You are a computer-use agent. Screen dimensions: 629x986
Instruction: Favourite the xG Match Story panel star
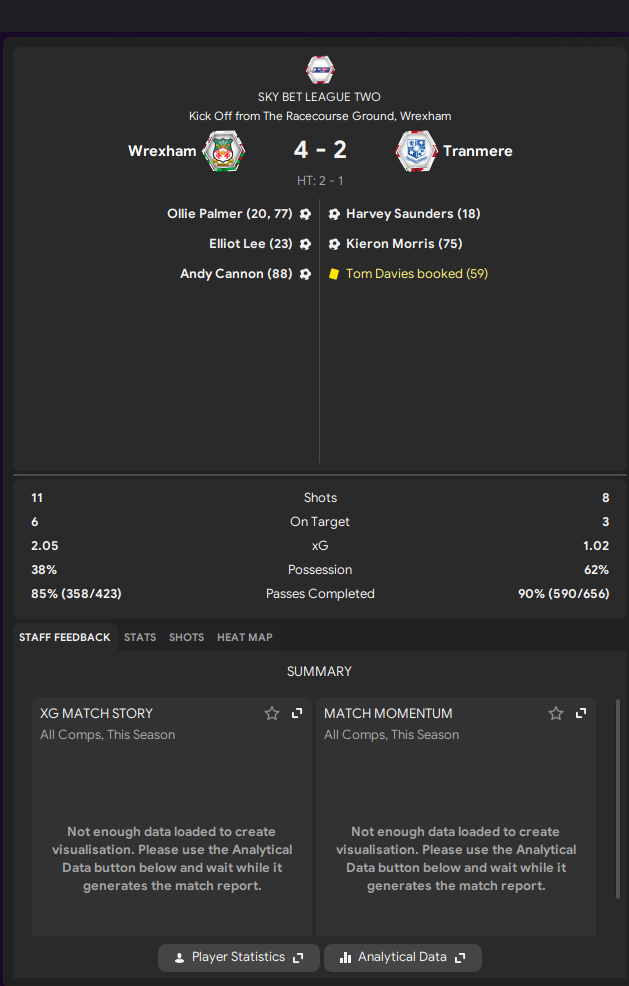(x=272, y=713)
